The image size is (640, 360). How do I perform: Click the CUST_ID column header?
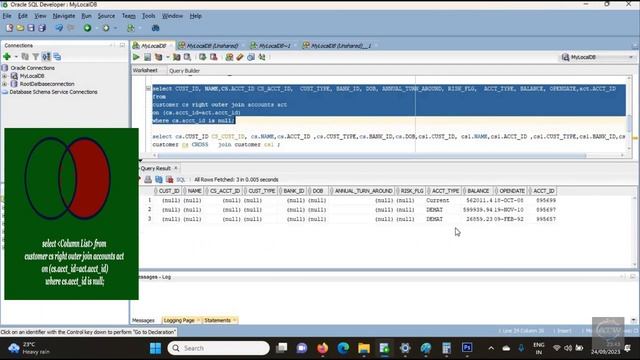(x=169, y=191)
